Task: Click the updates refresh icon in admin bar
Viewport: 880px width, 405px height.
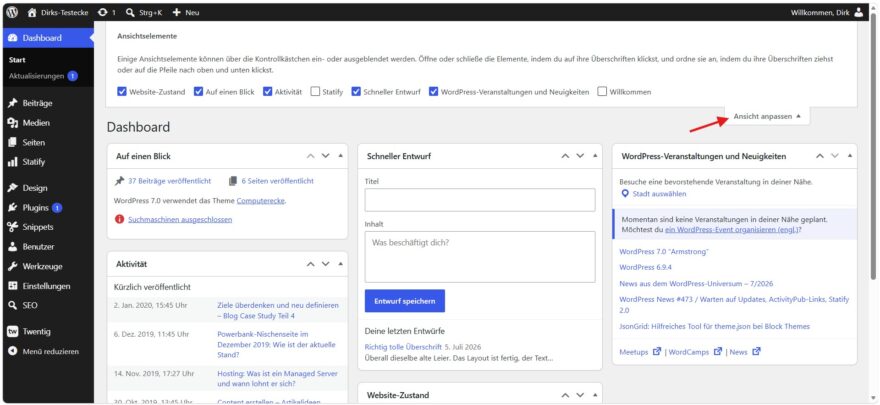Action: pyautogui.click(x=103, y=12)
